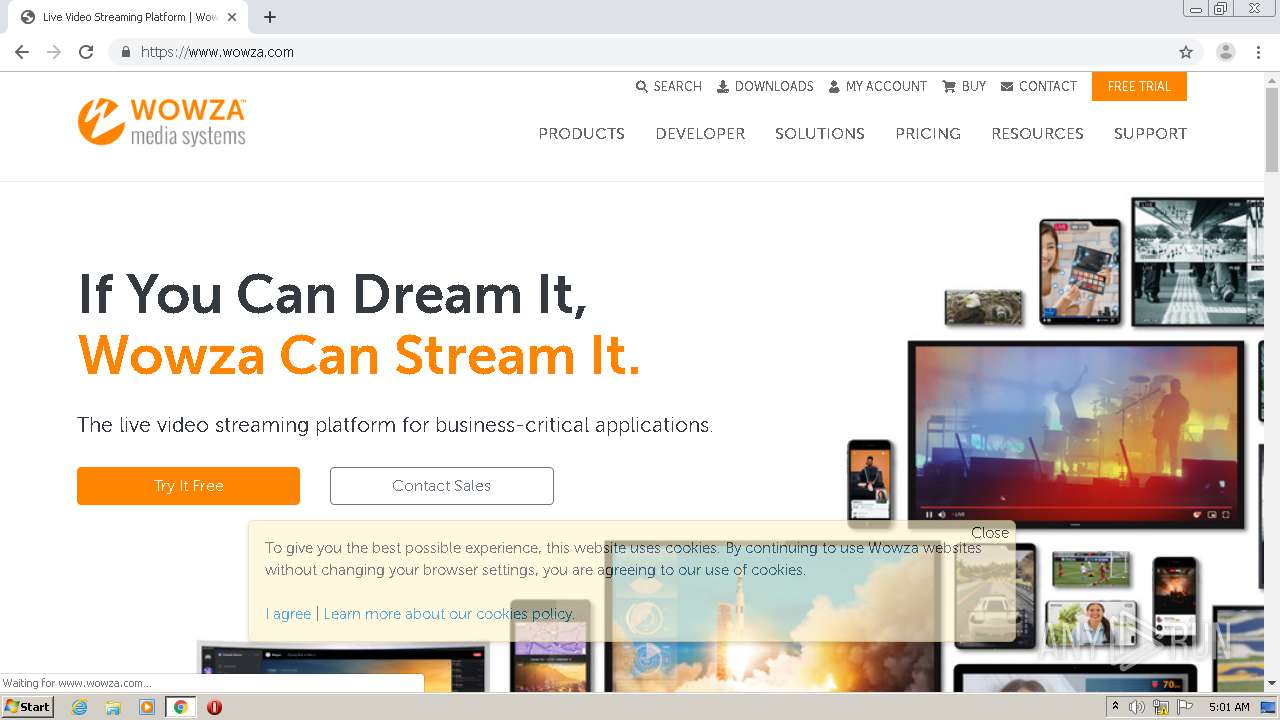Image resolution: width=1280 pixels, height=720 pixels.
Task: Open the BUY cart link
Action: click(964, 87)
